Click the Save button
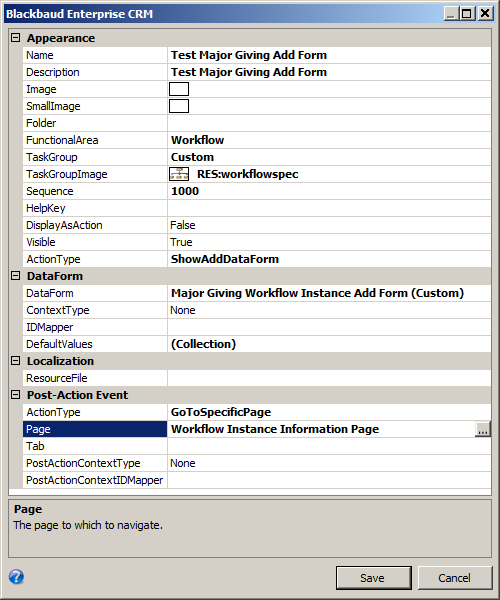 click(374, 578)
